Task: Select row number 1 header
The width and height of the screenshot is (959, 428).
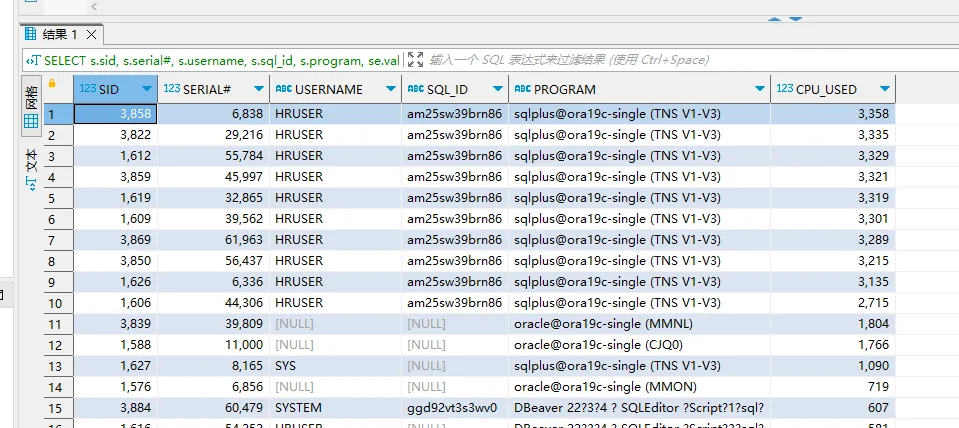Action: tap(59, 114)
